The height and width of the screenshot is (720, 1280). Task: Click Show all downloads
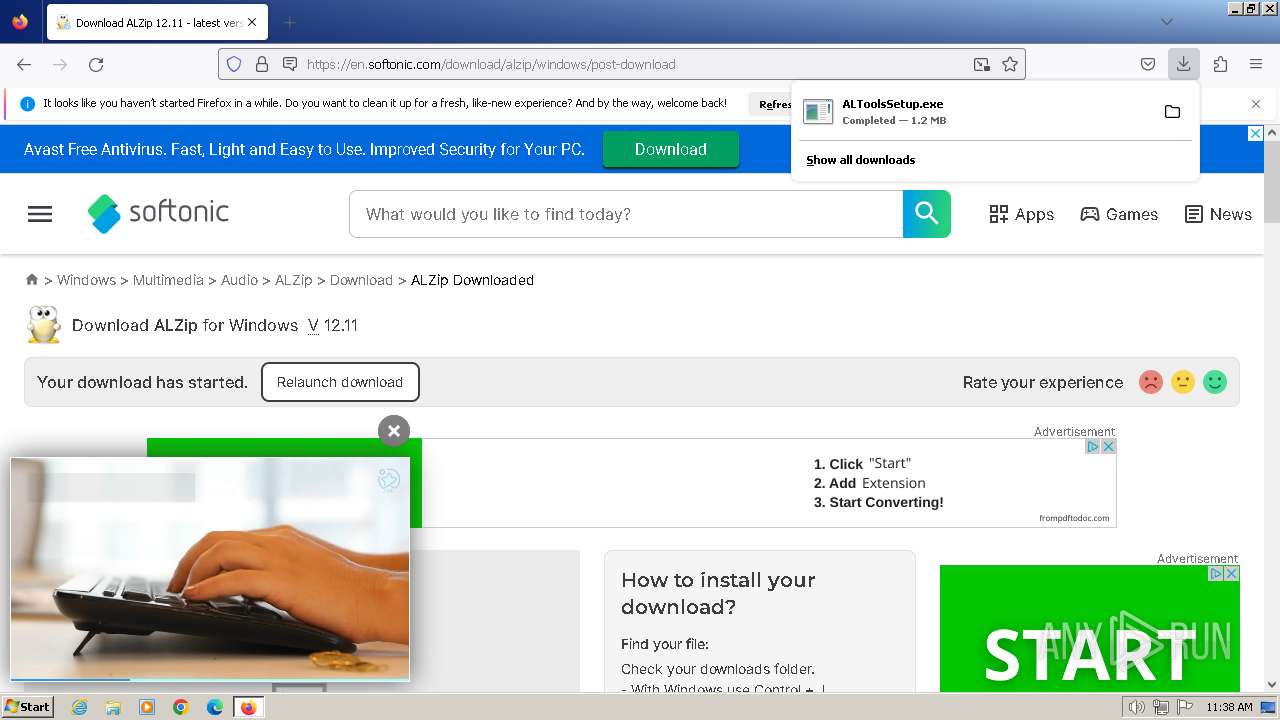pos(861,160)
